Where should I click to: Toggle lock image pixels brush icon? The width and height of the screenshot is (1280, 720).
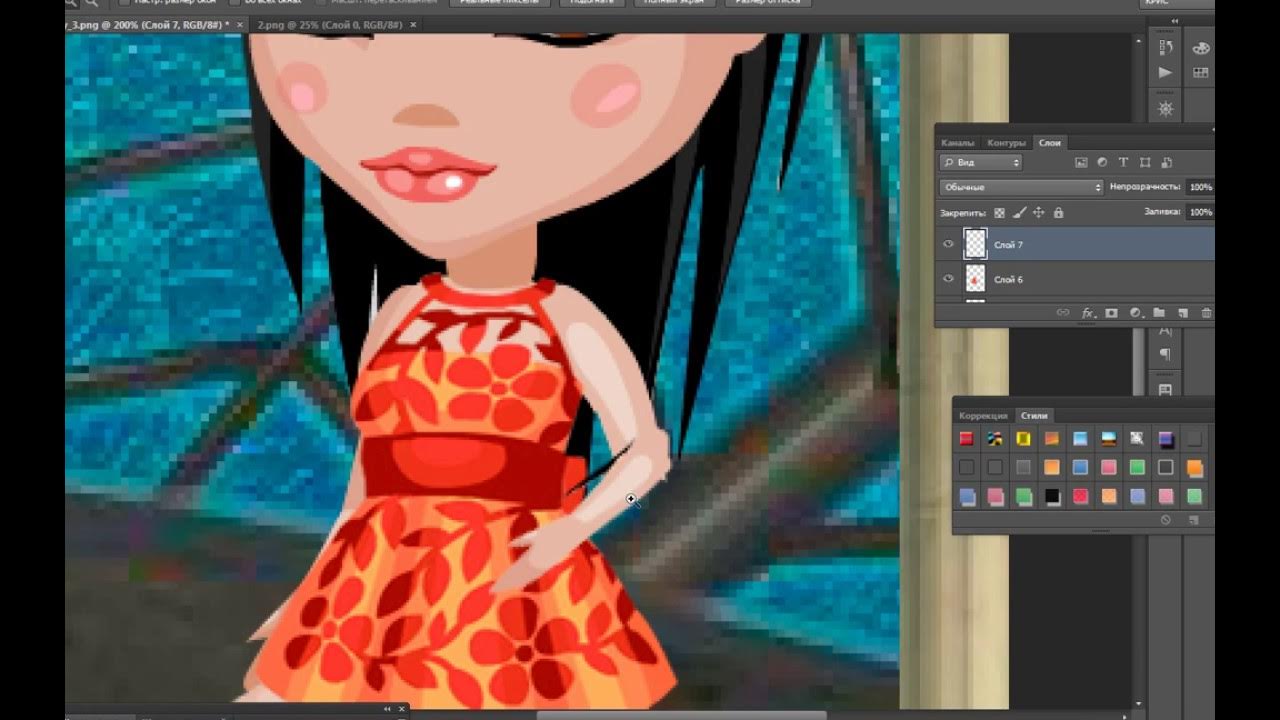point(1019,213)
